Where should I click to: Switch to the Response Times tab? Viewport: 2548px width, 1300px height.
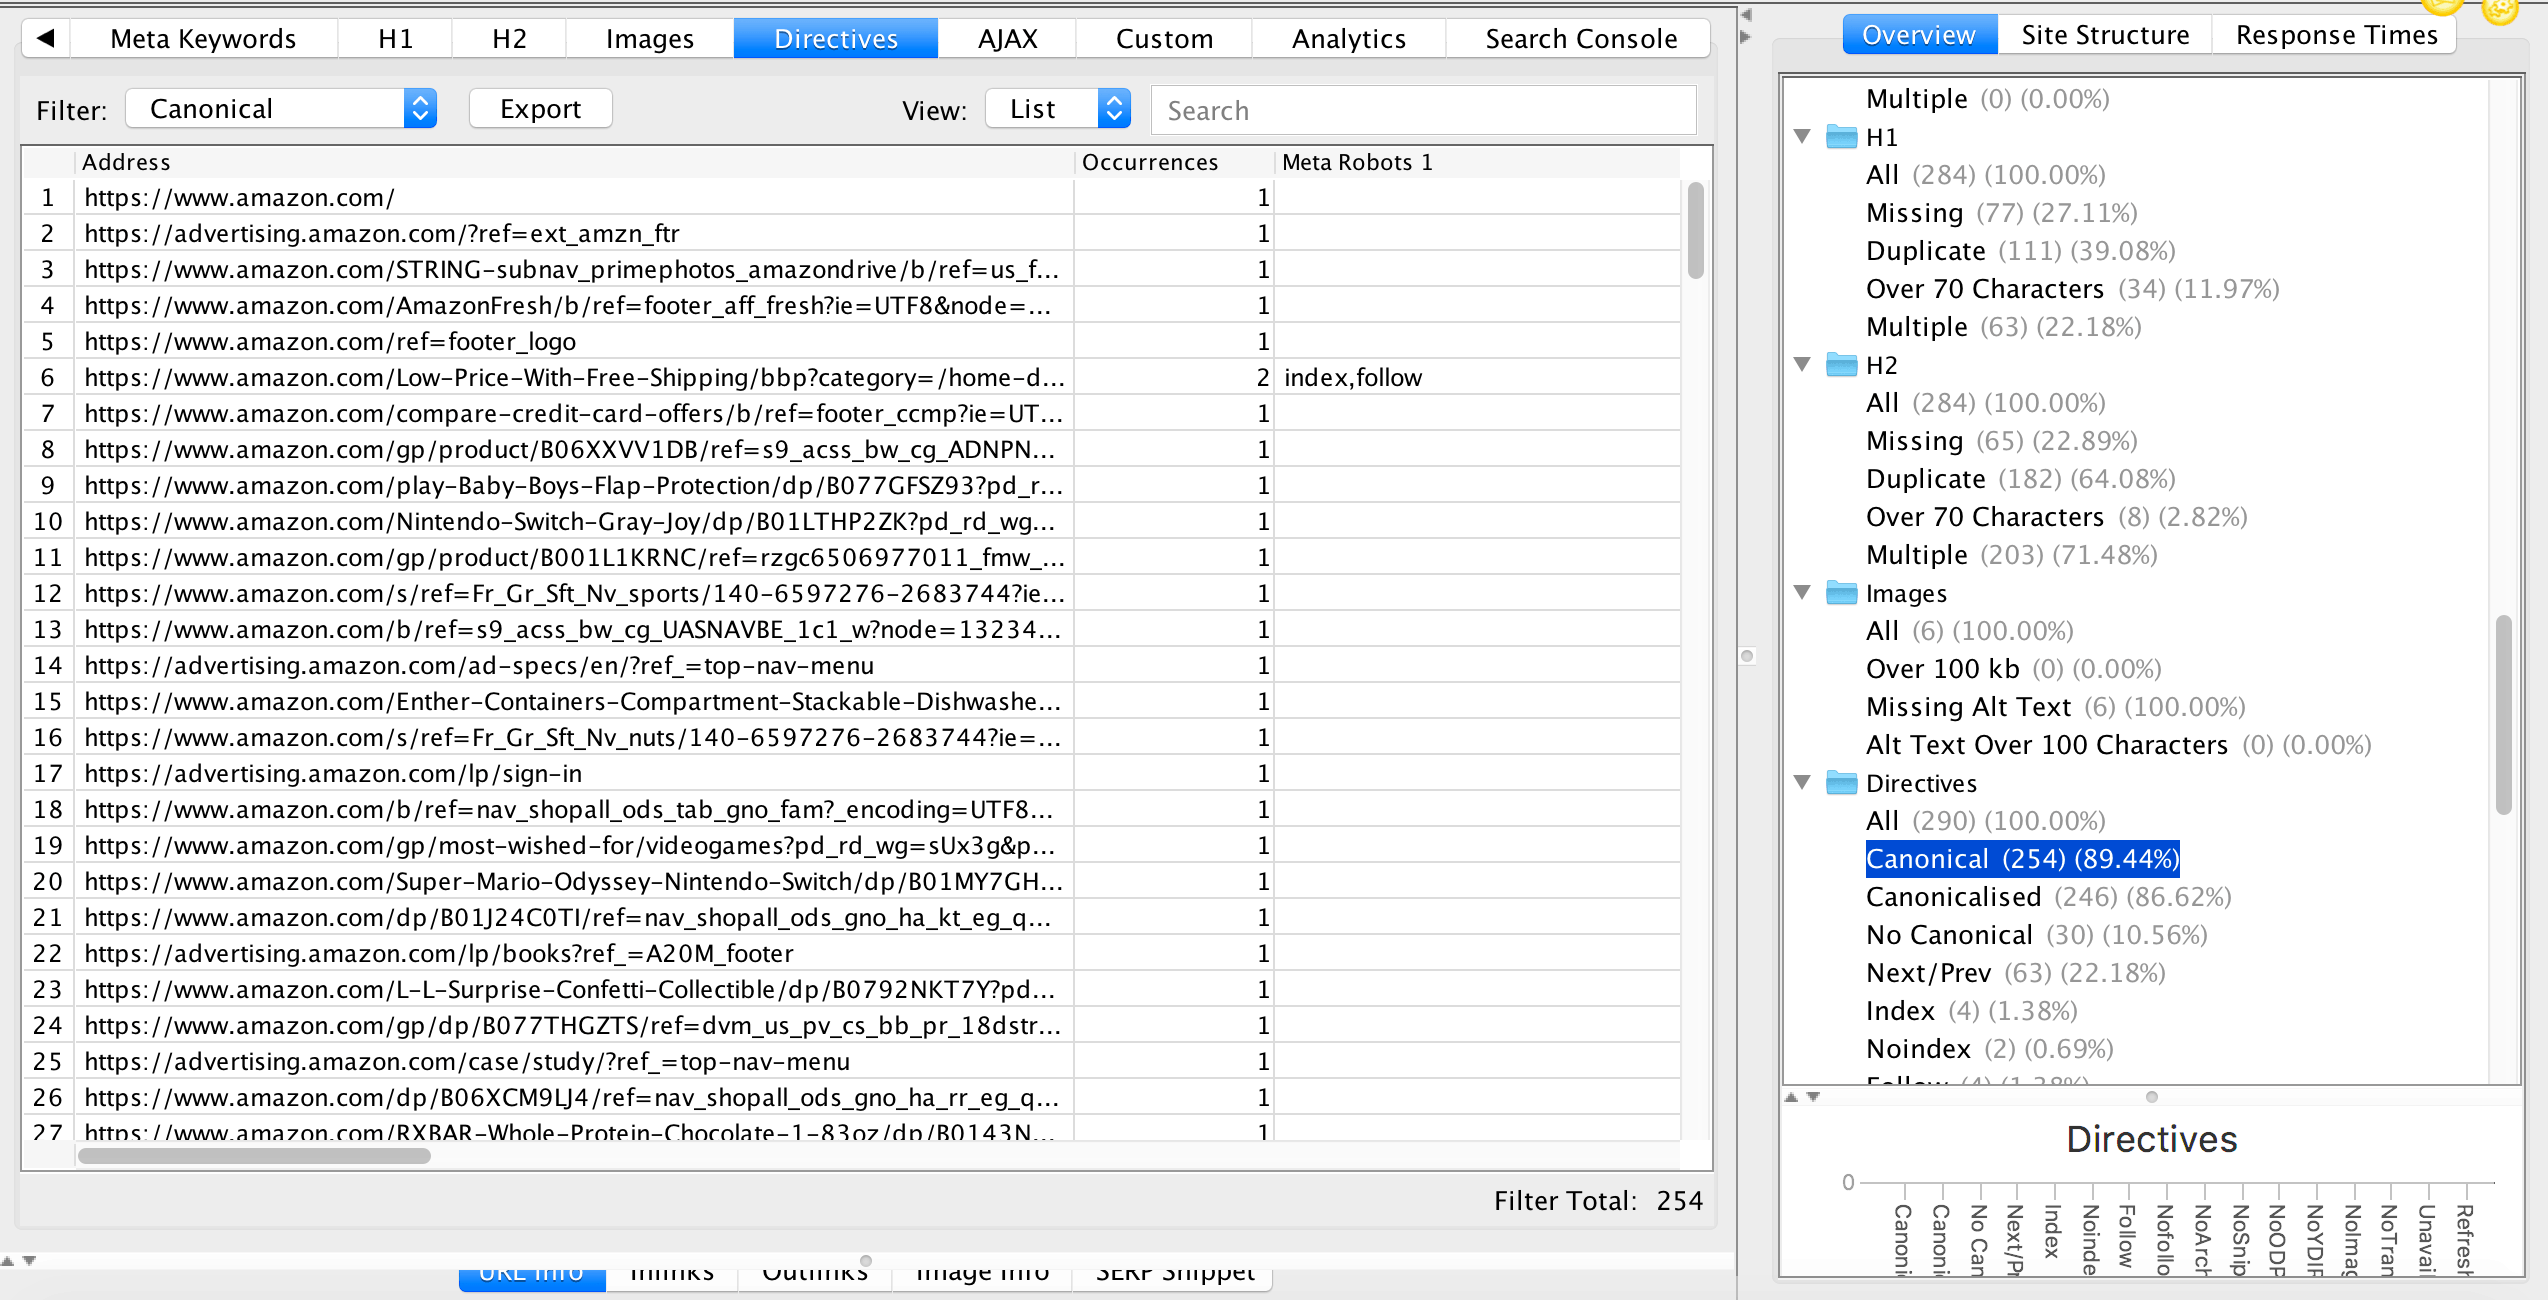coord(2336,35)
